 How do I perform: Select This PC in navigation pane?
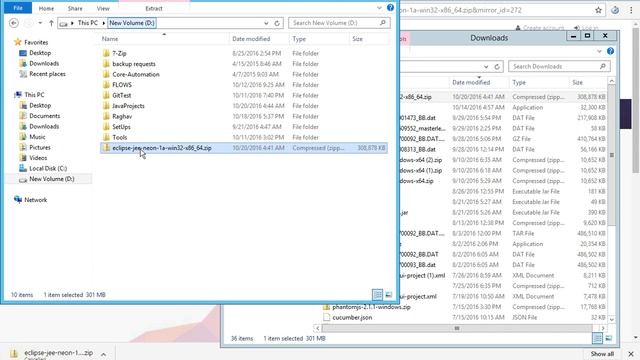34,95
